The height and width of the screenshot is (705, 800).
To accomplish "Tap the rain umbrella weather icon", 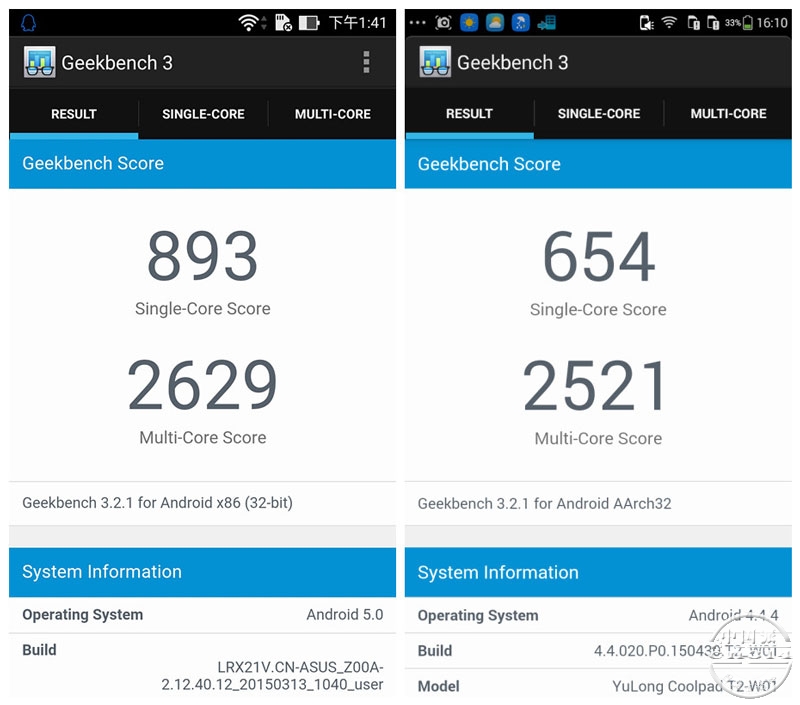I will coord(520,22).
